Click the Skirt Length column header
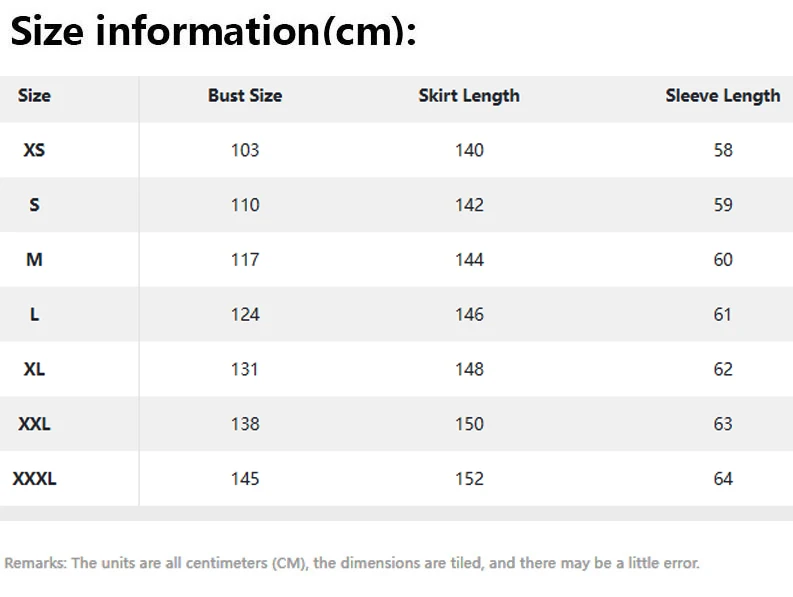This screenshot has height=597, width=793. click(x=469, y=96)
